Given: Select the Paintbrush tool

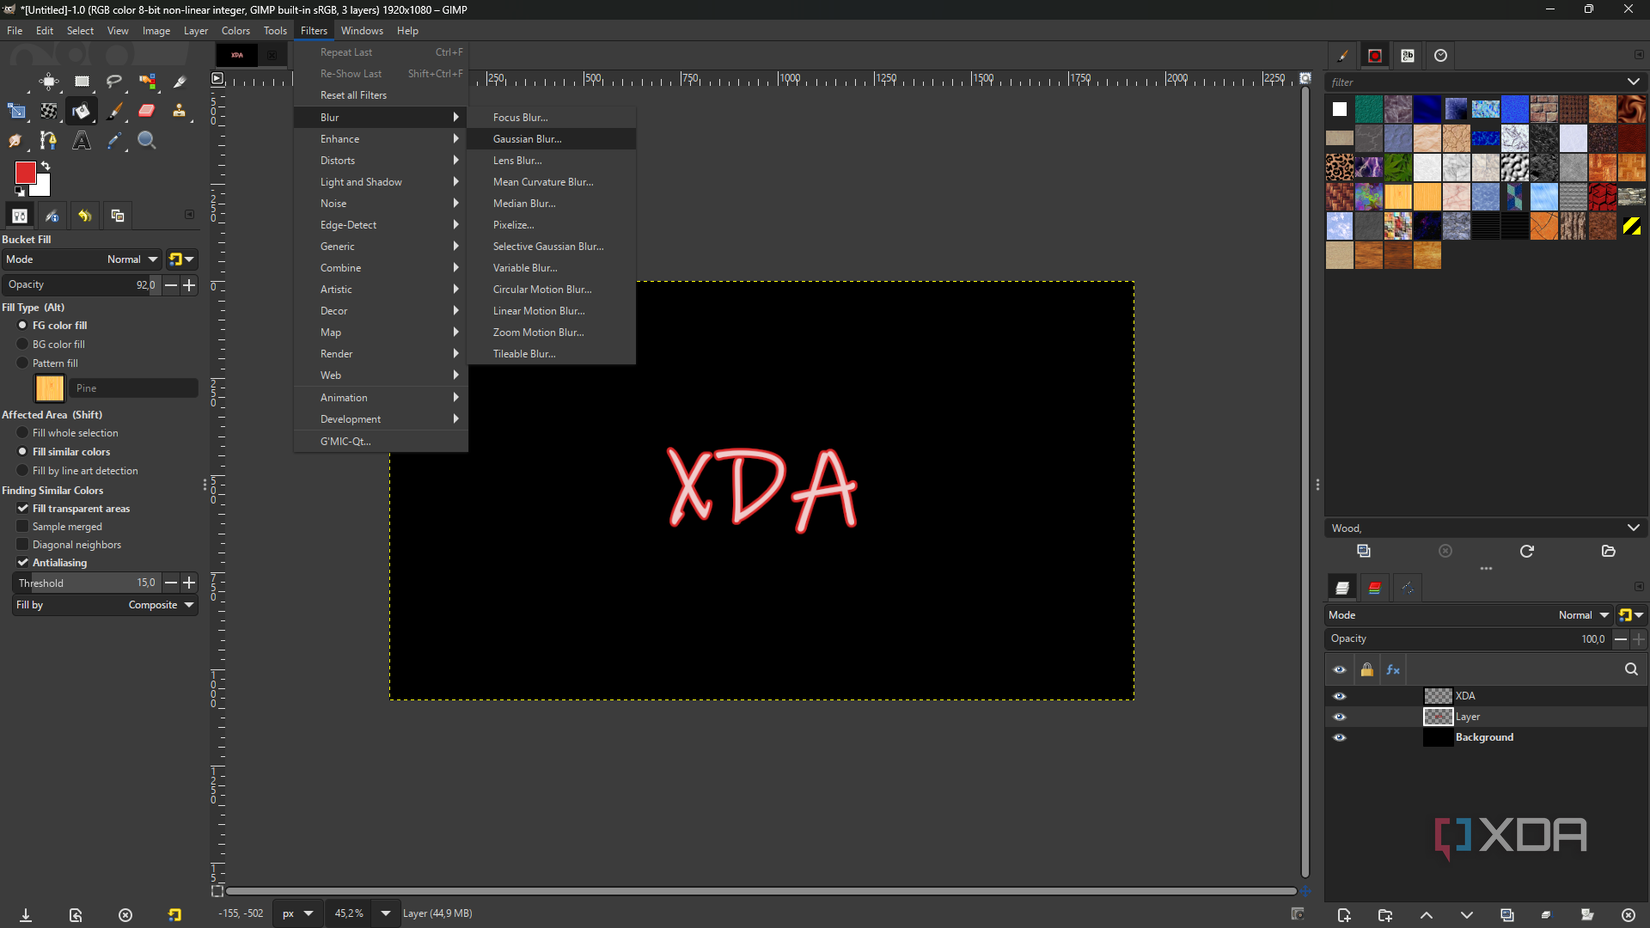Looking at the screenshot, I should coord(114,111).
